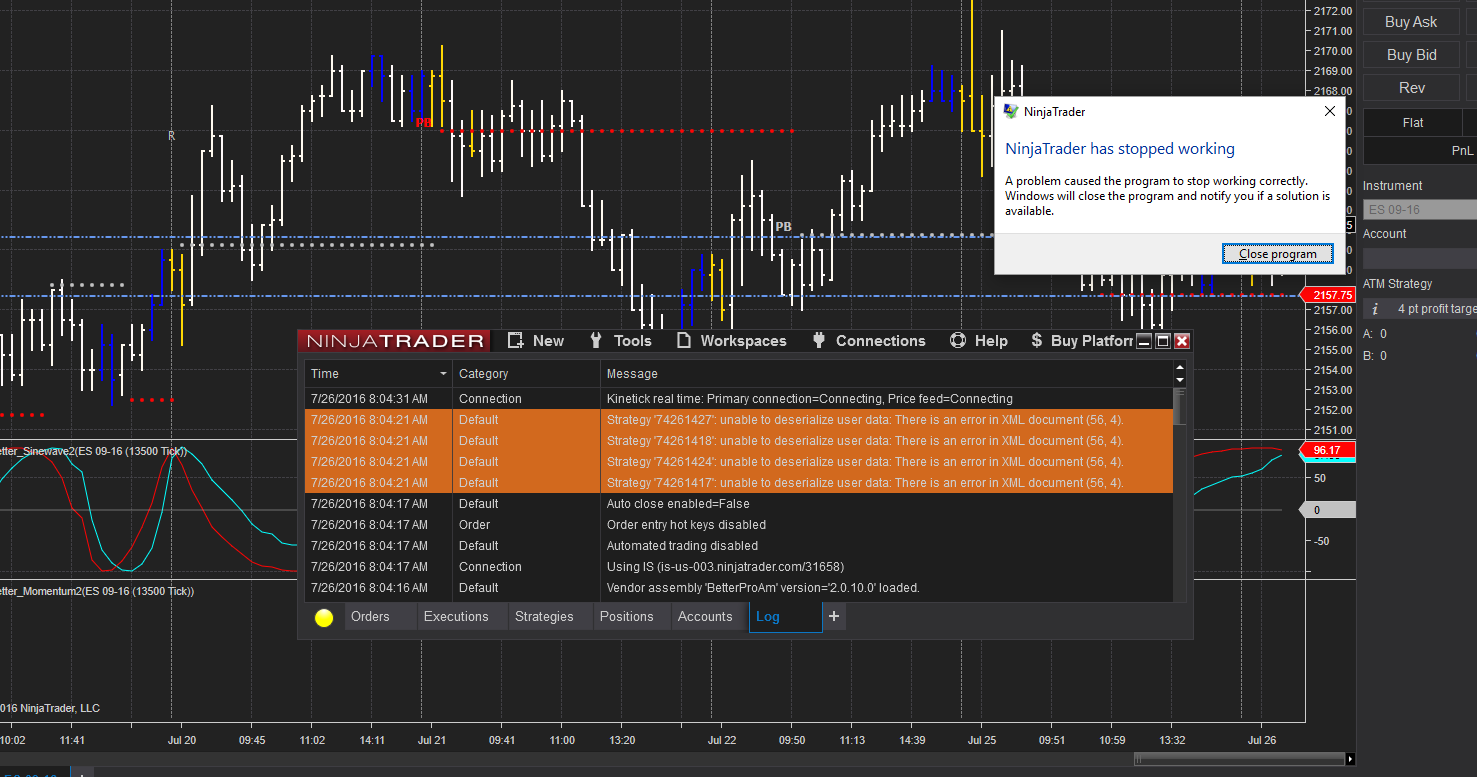Click the Connections plug icon
1477x777 pixels.
point(818,341)
